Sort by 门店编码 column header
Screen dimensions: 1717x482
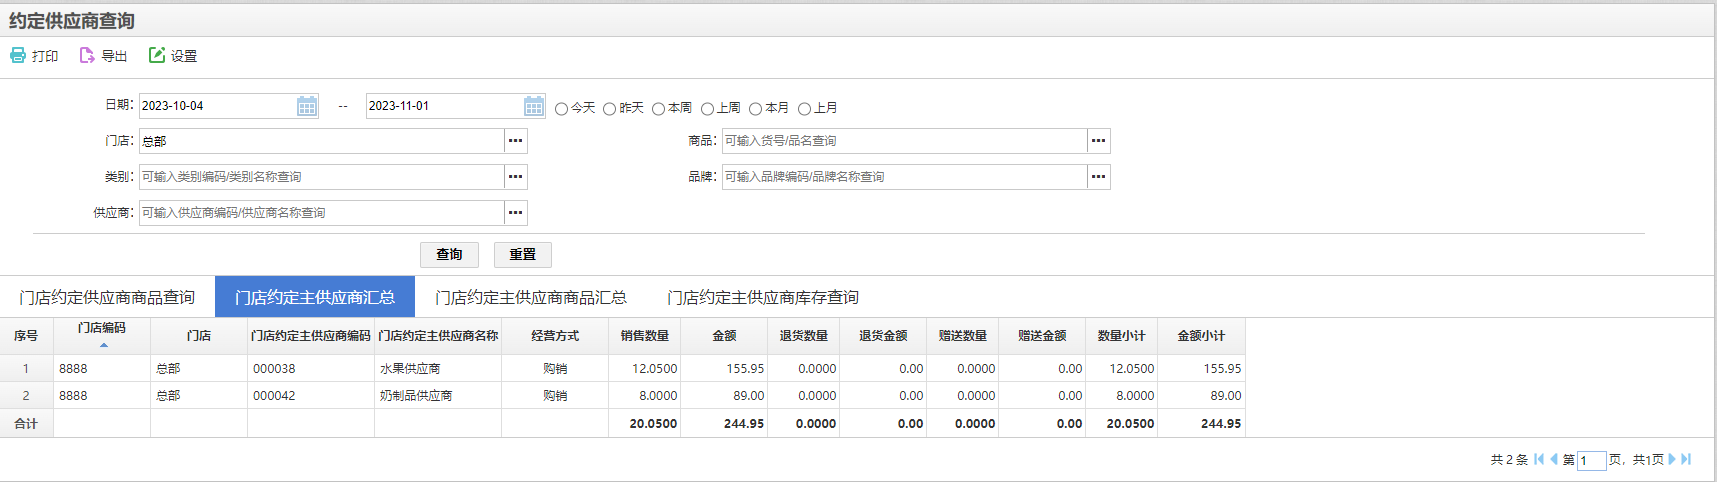102,335
